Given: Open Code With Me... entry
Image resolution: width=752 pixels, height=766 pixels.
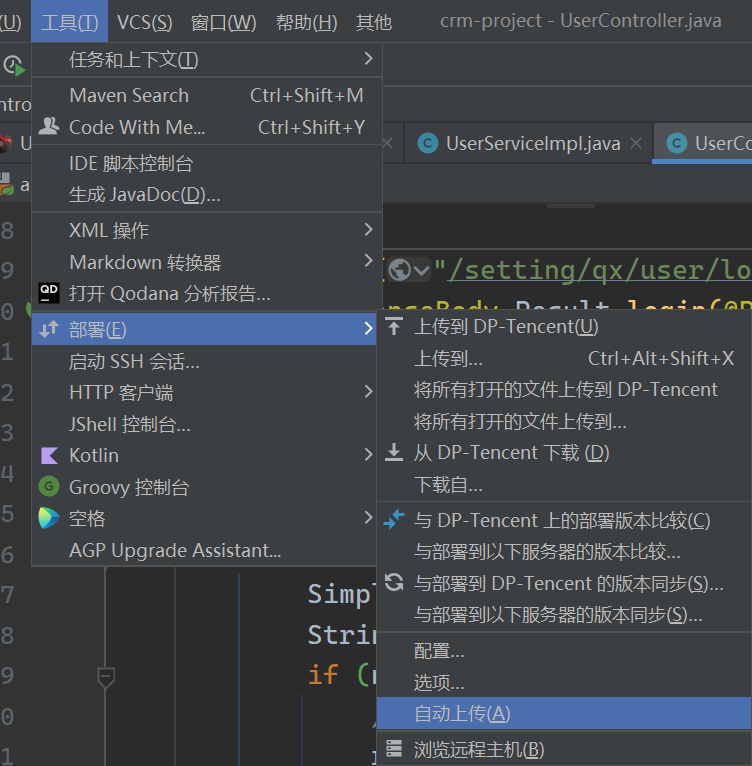Looking at the screenshot, I should point(207,127).
